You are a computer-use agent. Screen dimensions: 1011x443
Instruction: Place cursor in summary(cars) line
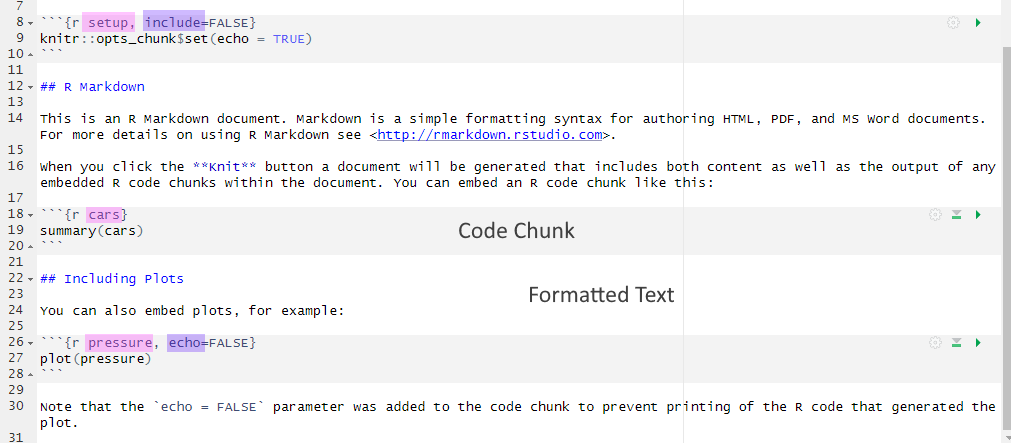[92, 230]
